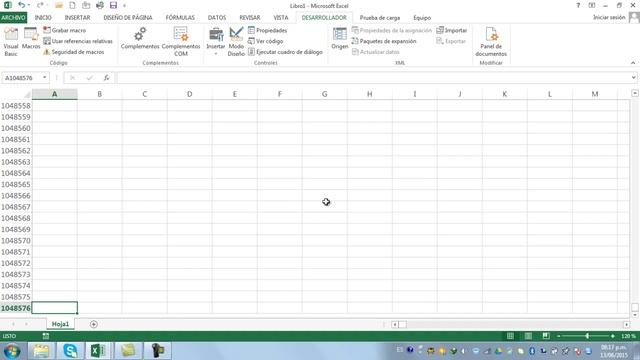Open Panel de documentos

[x=491, y=42]
